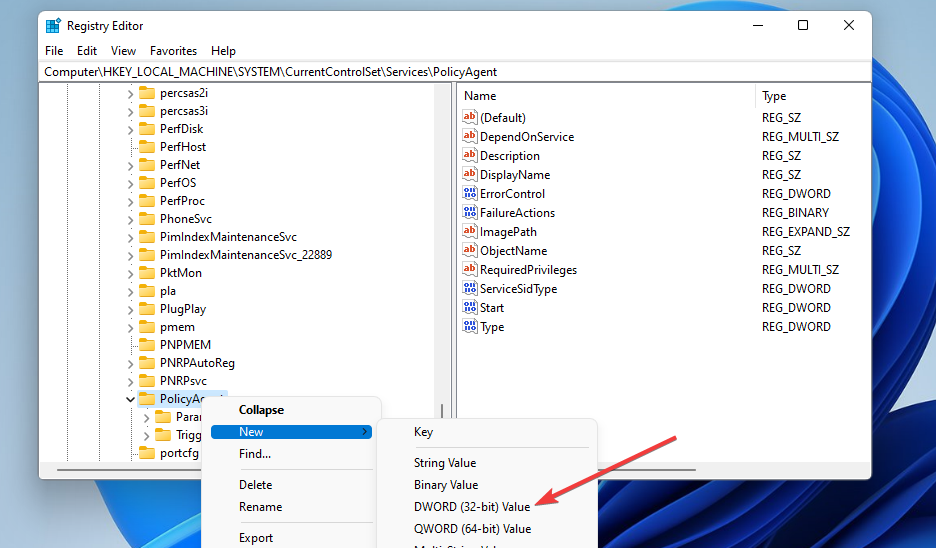Image resolution: width=936 pixels, height=548 pixels.
Task: Open the View menu
Action: tap(123, 51)
